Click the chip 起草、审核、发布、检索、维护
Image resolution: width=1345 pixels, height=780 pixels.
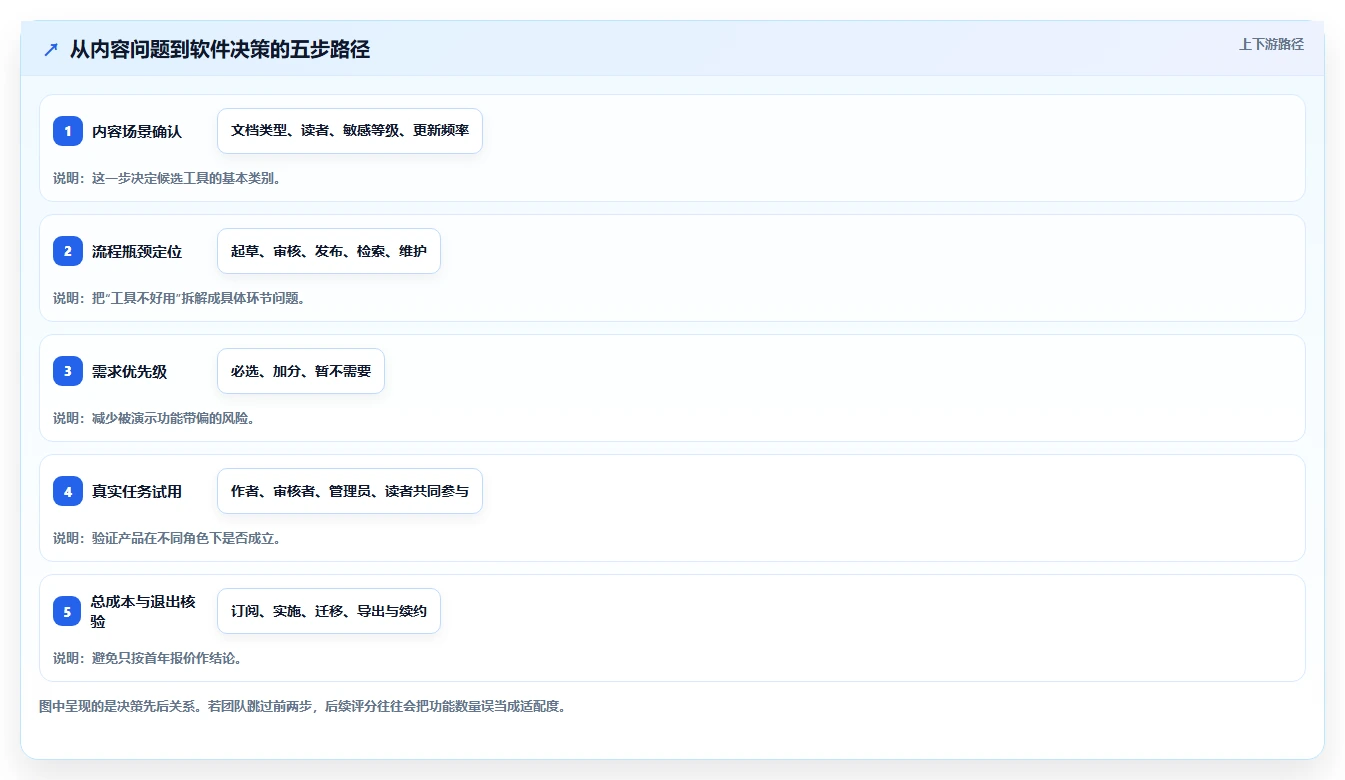pyautogui.click(x=329, y=251)
